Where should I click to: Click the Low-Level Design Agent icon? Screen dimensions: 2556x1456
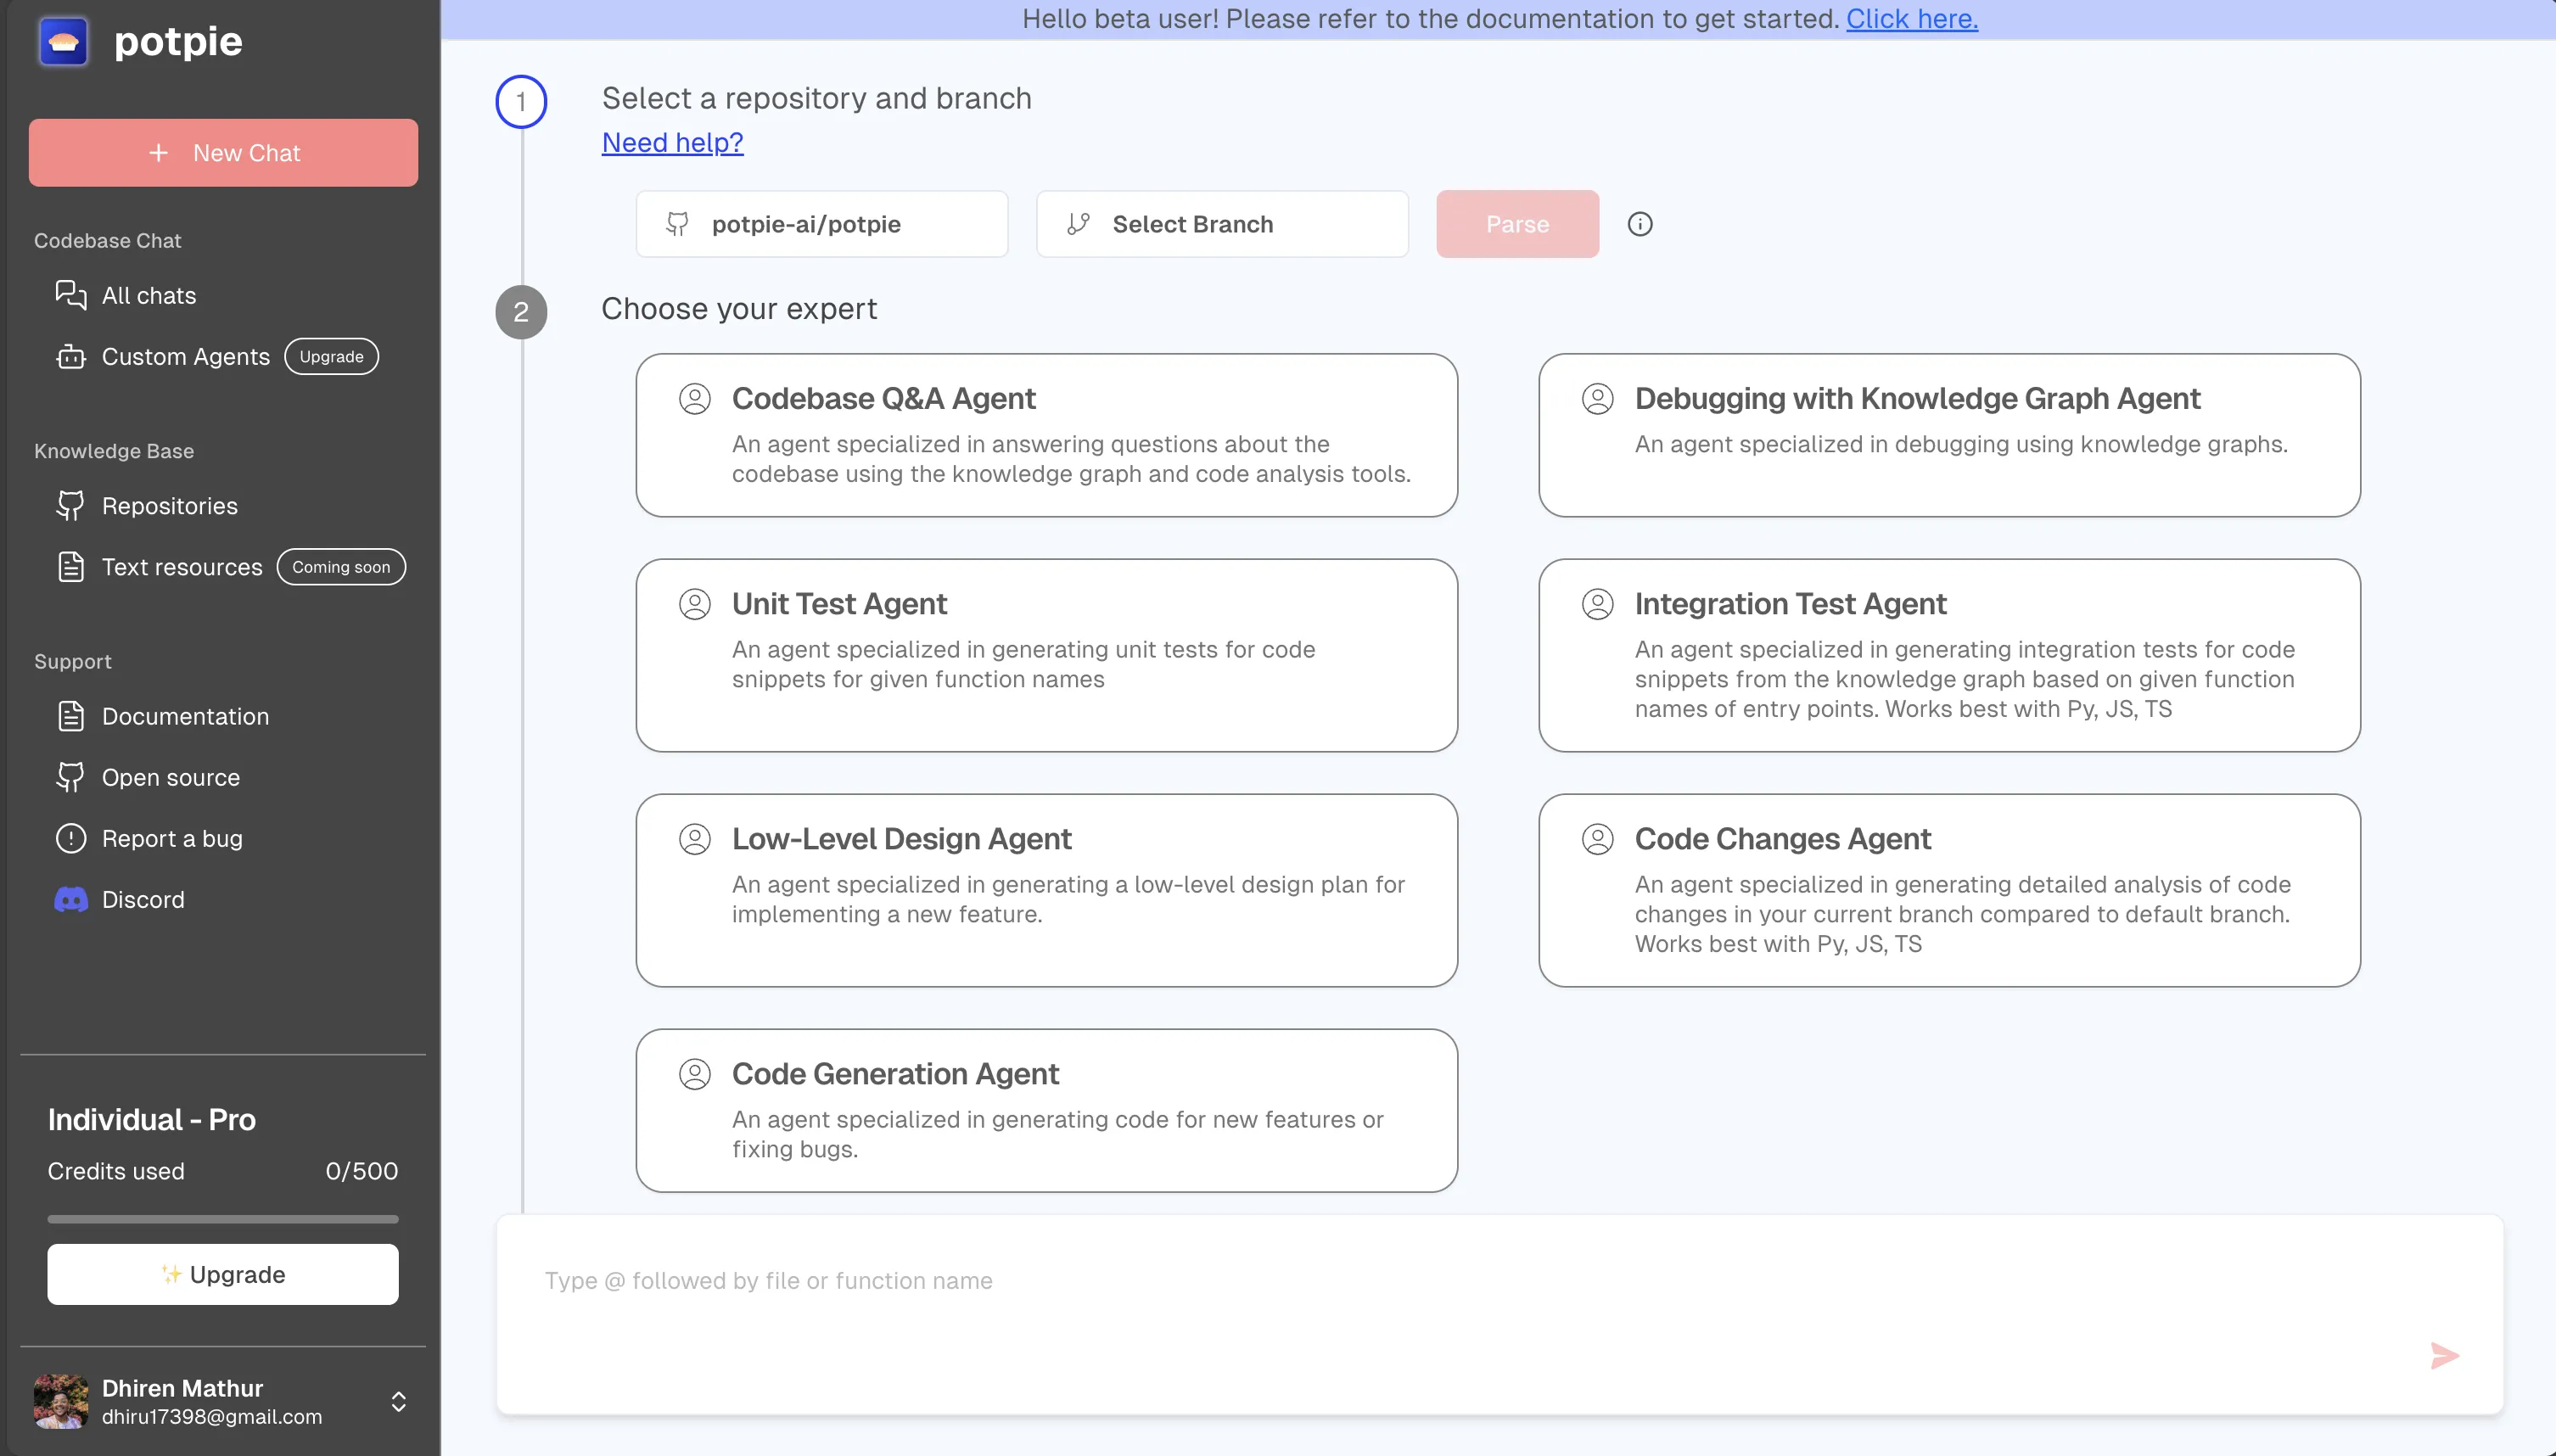695,838
